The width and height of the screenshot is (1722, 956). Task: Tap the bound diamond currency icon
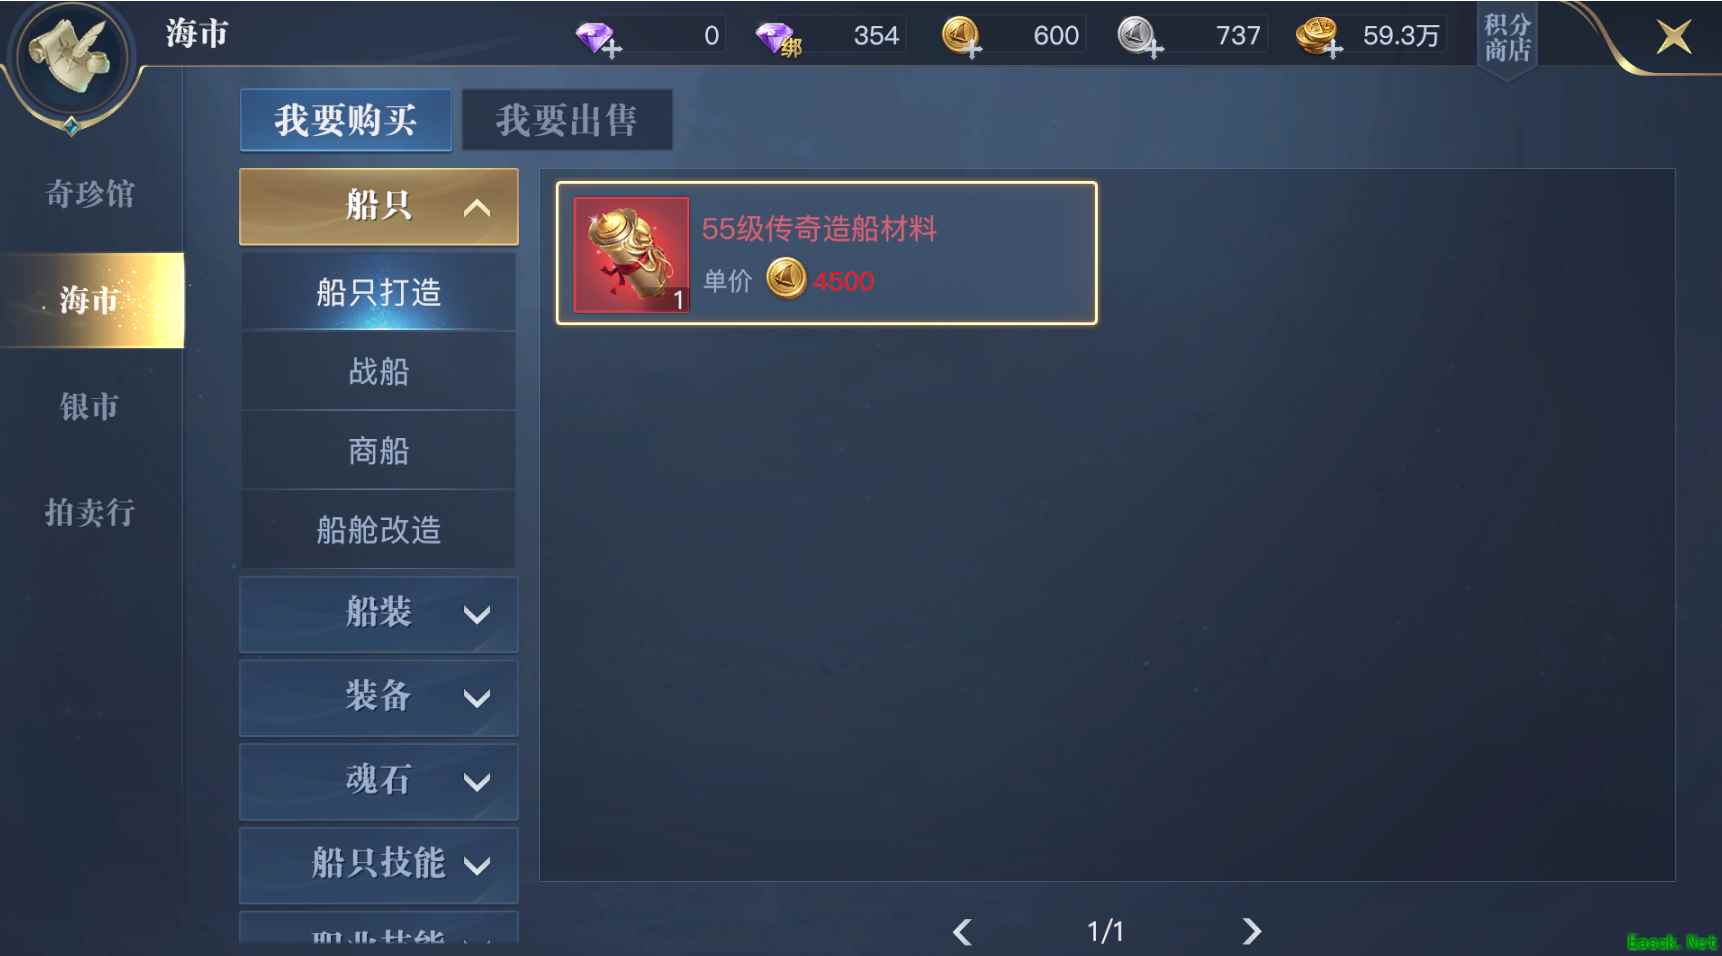779,39
